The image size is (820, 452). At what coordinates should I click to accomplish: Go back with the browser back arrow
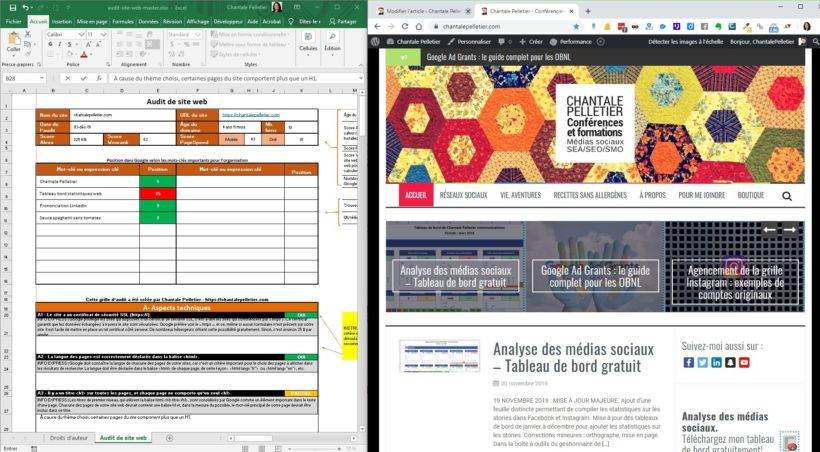(x=378, y=26)
